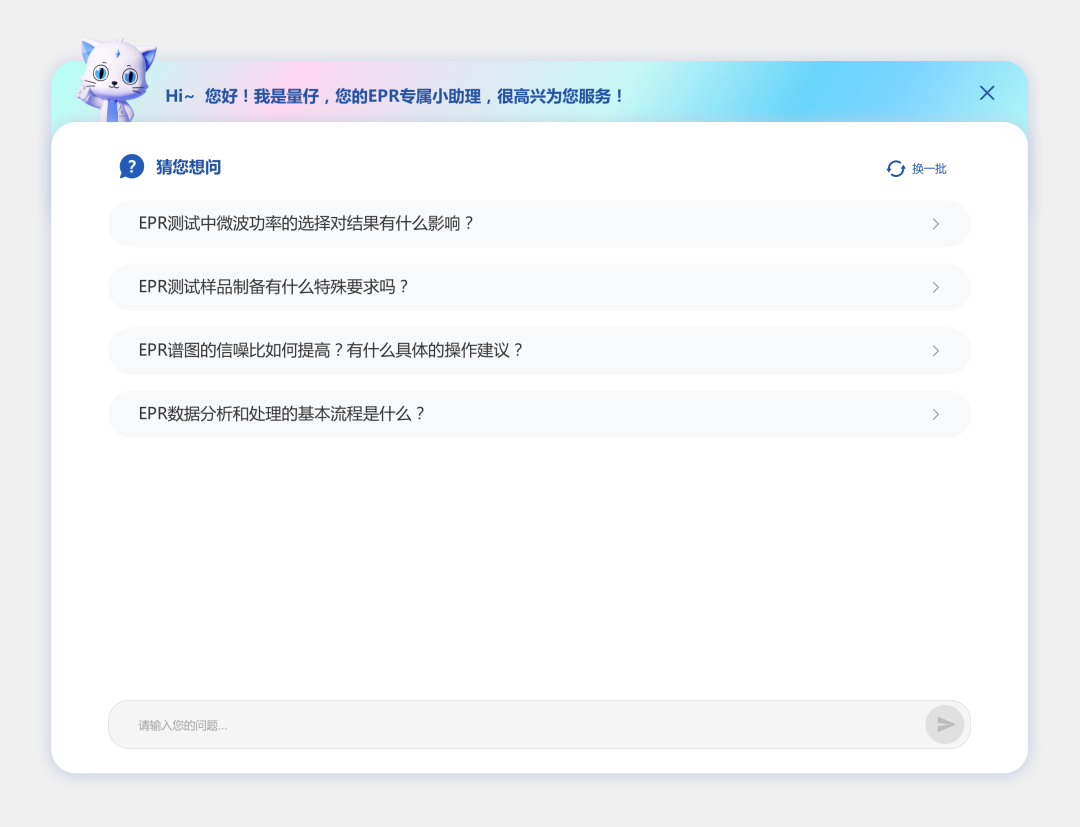Click the blue speech-bubble icon before 猜您想问
The image size is (1080, 827).
(131, 166)
